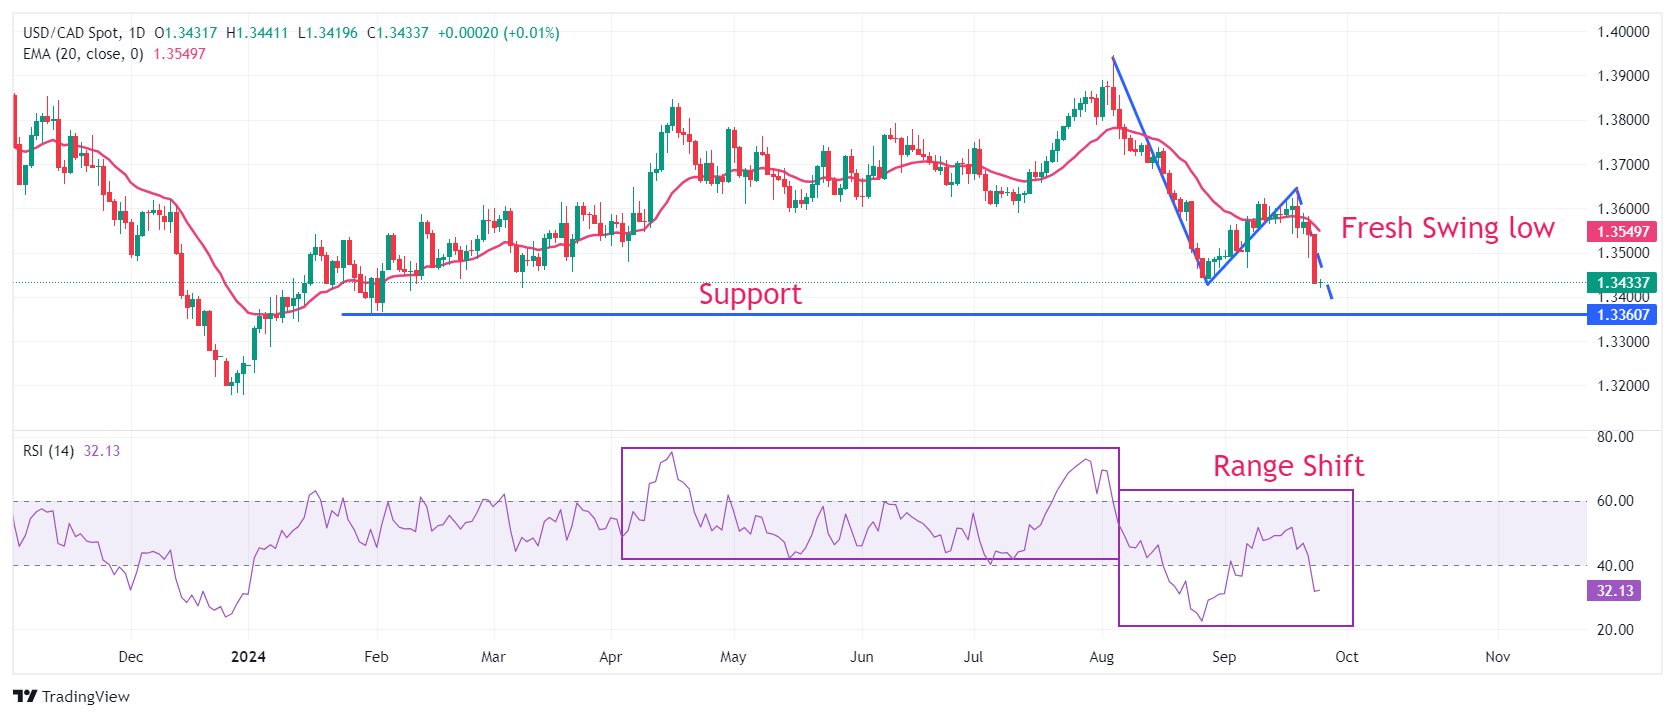Click the 2024 label on time axis
Viewport: 1675px width, 718px height.
click(248, 657)
